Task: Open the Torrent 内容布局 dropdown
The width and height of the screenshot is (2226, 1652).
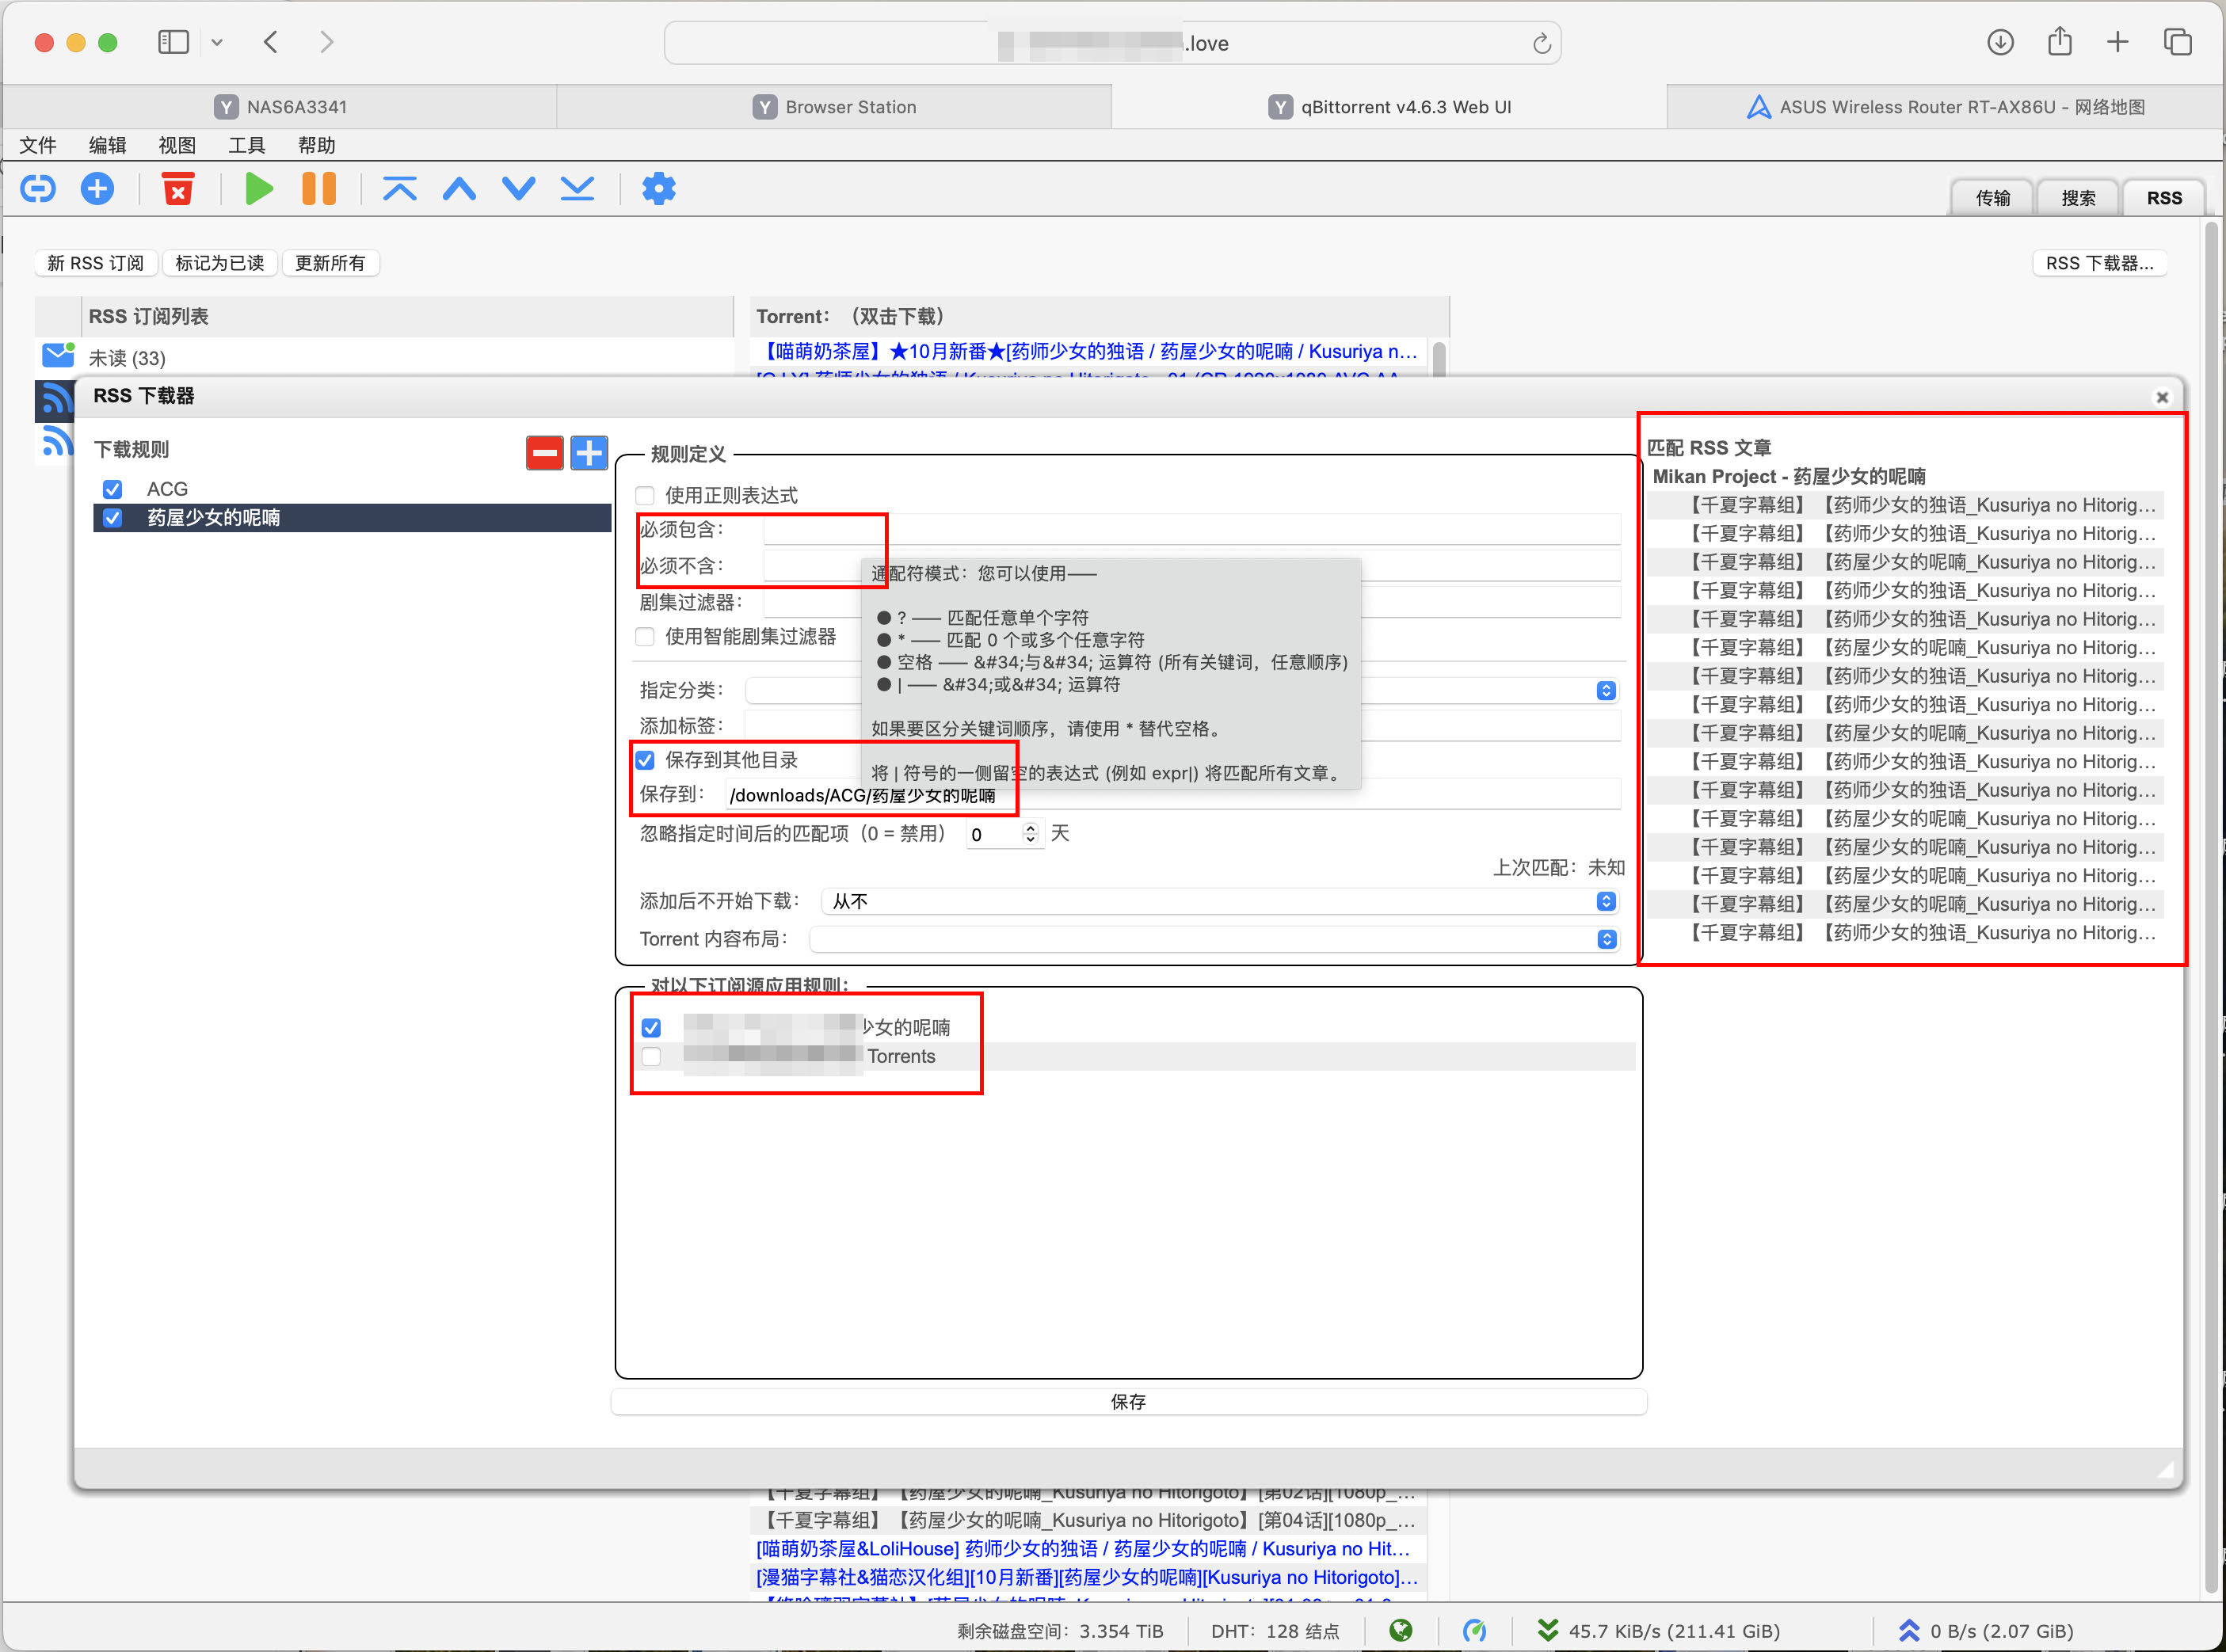Action: point(1214,939)
